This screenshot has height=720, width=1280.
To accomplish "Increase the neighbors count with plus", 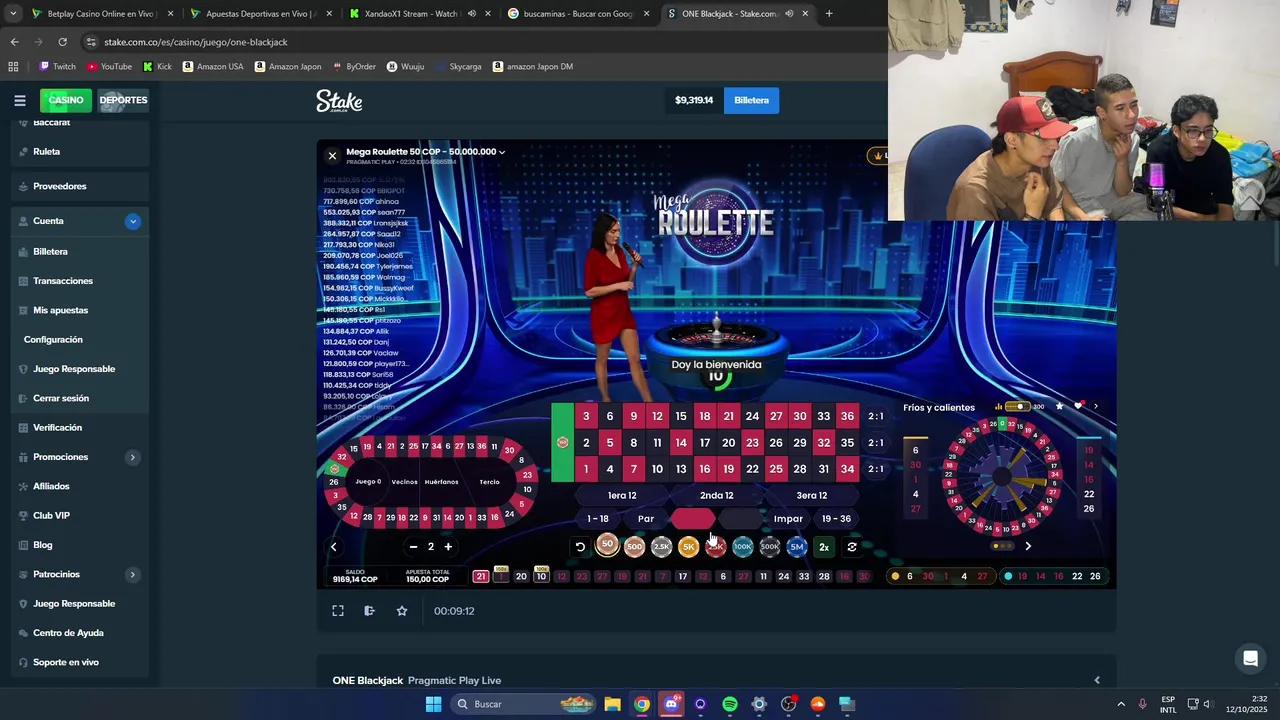I will 448,547.
